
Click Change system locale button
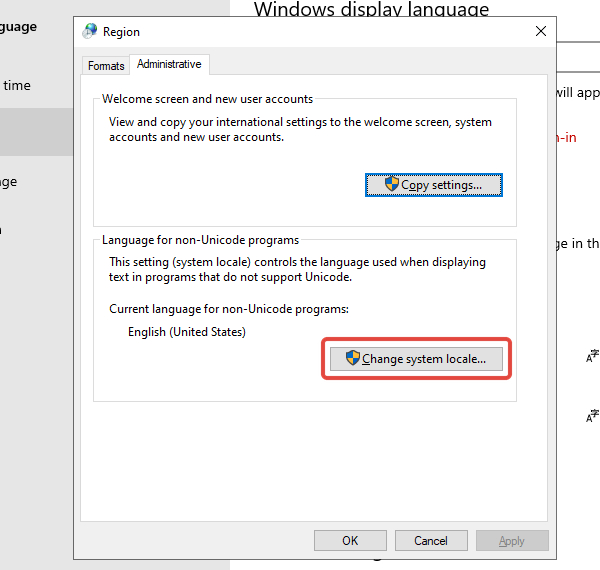pyautogui.click(x=416, y=359)
